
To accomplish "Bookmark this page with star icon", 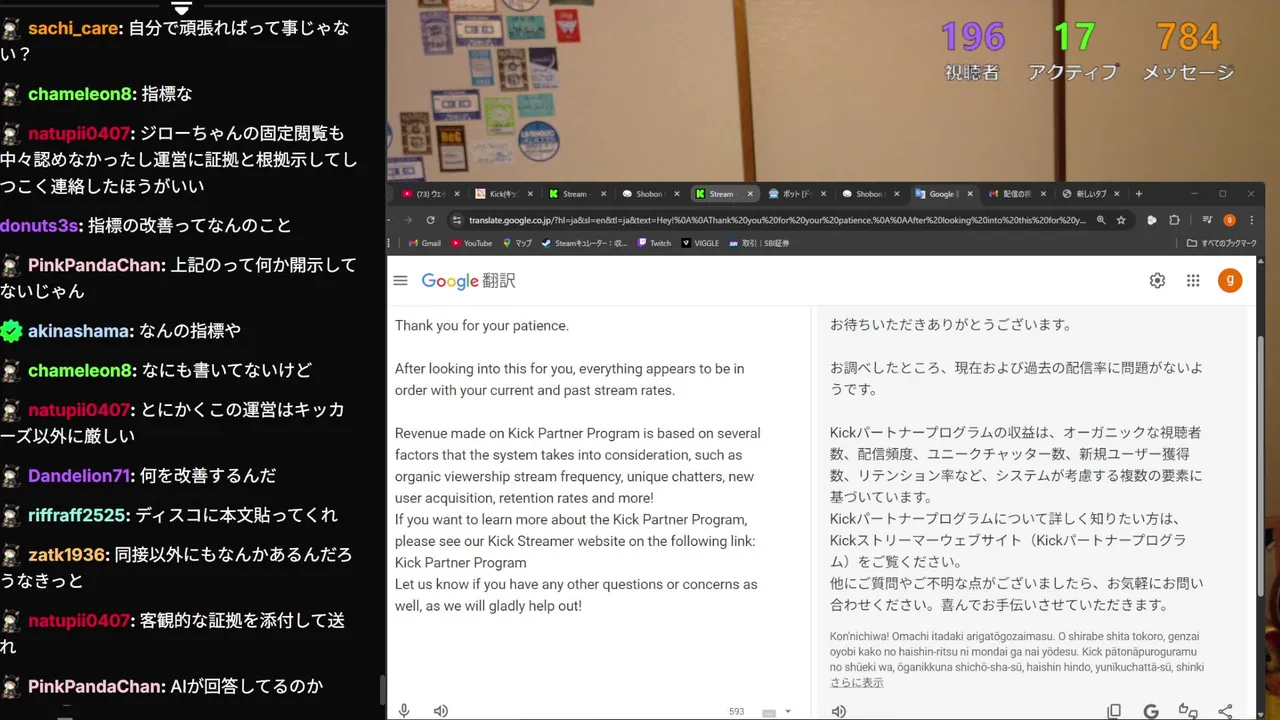I will [1121, 220].
